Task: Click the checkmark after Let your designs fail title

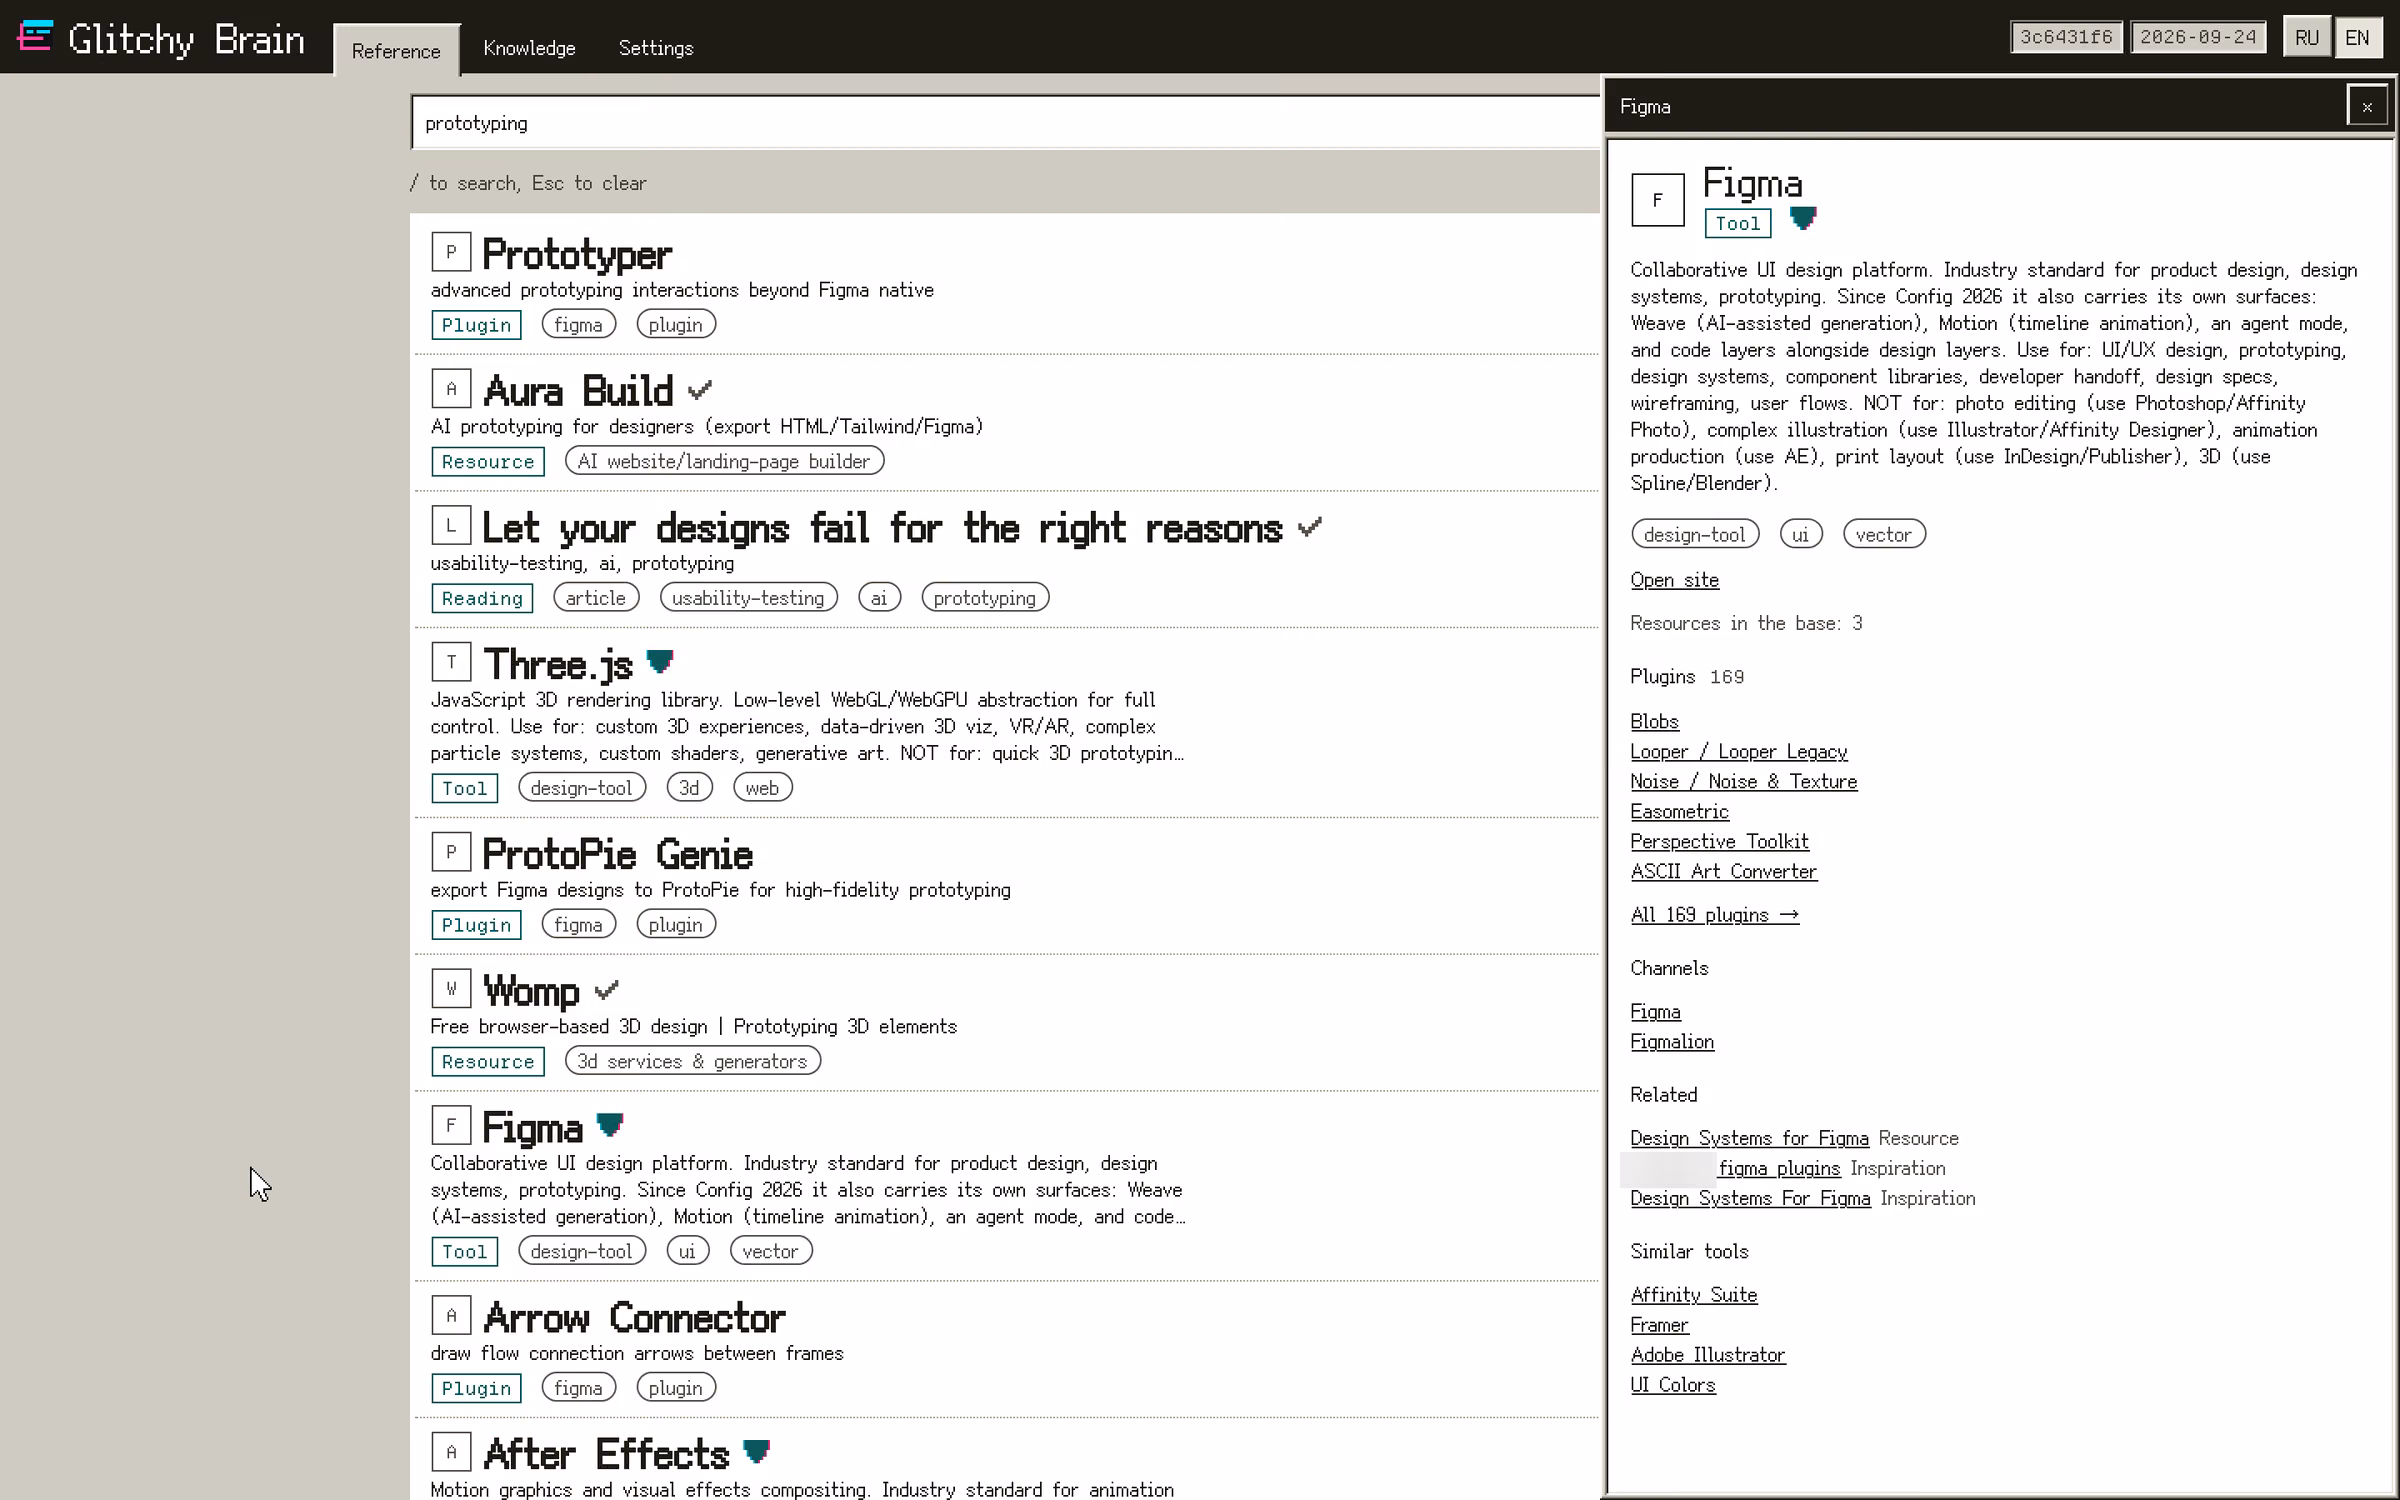Action: [x=1310, y=527]
